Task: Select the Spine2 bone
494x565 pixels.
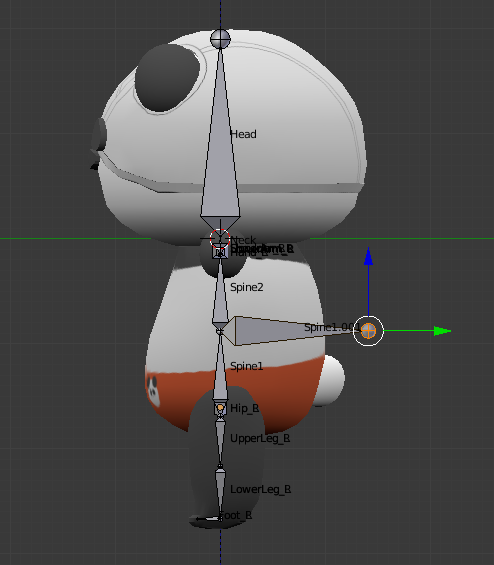Action: click(x=220, y=292)
